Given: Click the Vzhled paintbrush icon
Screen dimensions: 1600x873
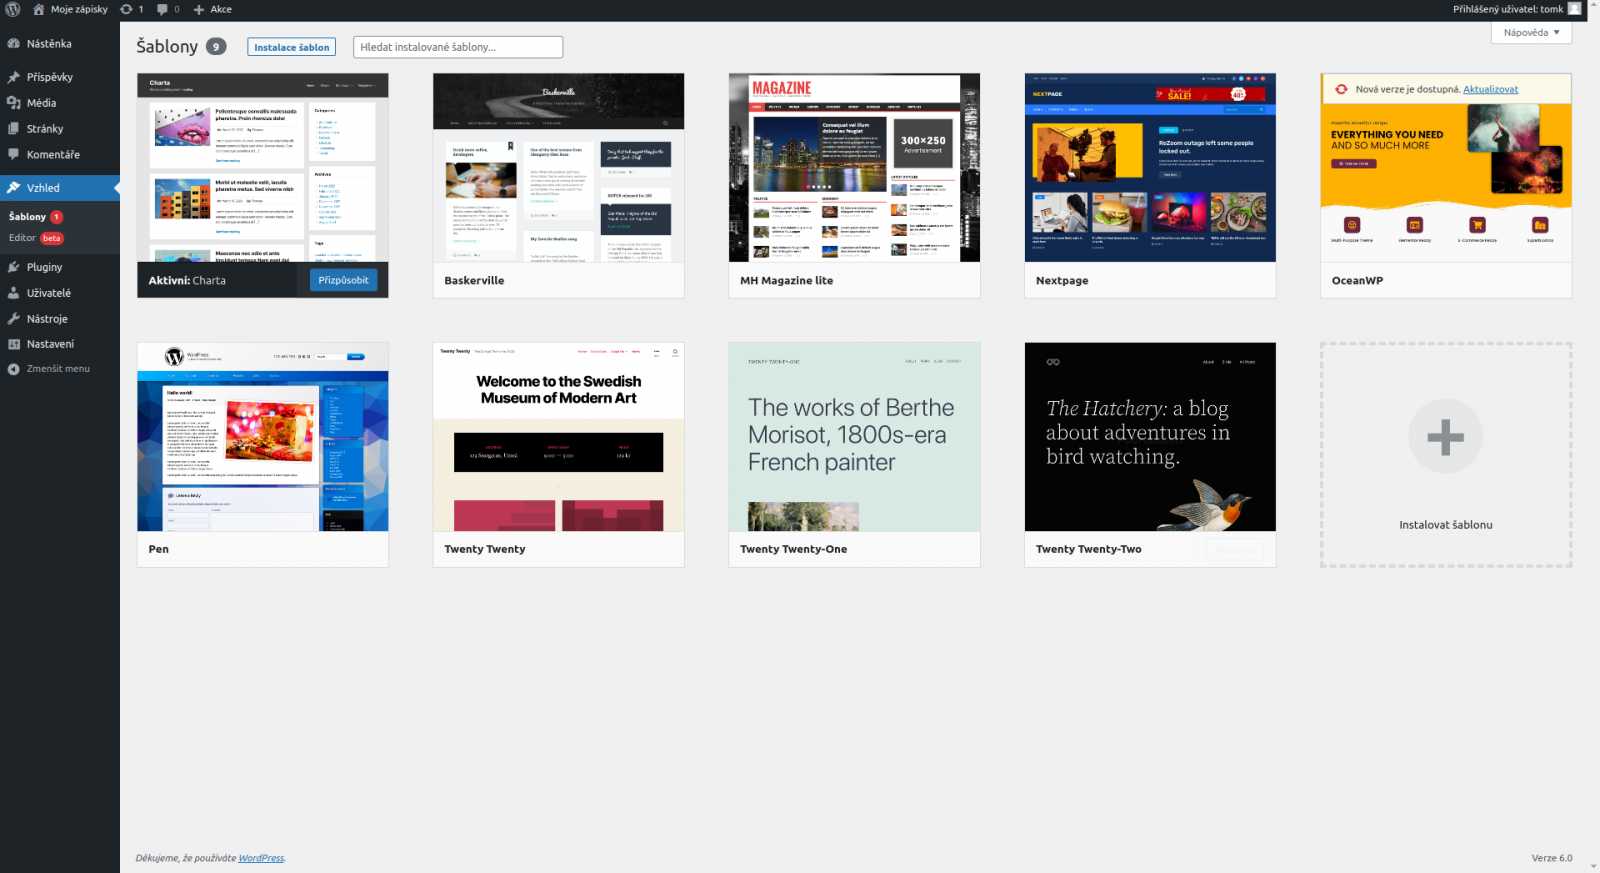Looking at the screenshot, I should 13,188.
